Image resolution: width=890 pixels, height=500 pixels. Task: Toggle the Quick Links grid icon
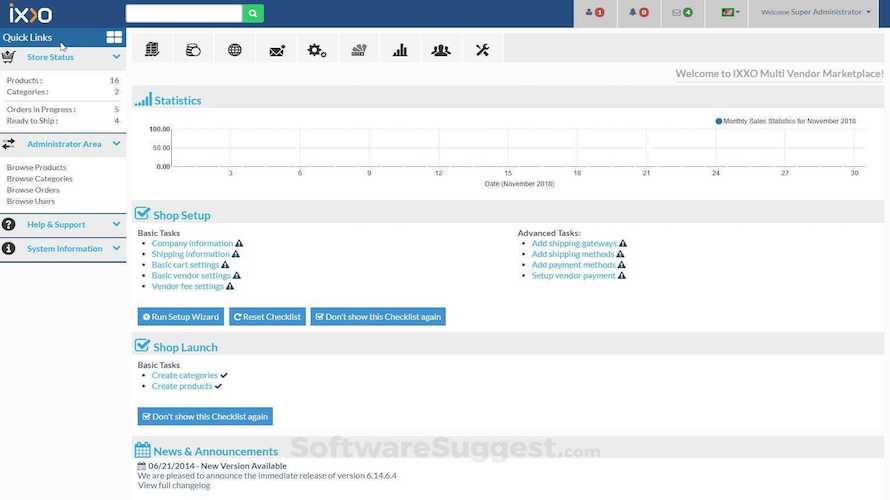[x=114, y=37]
